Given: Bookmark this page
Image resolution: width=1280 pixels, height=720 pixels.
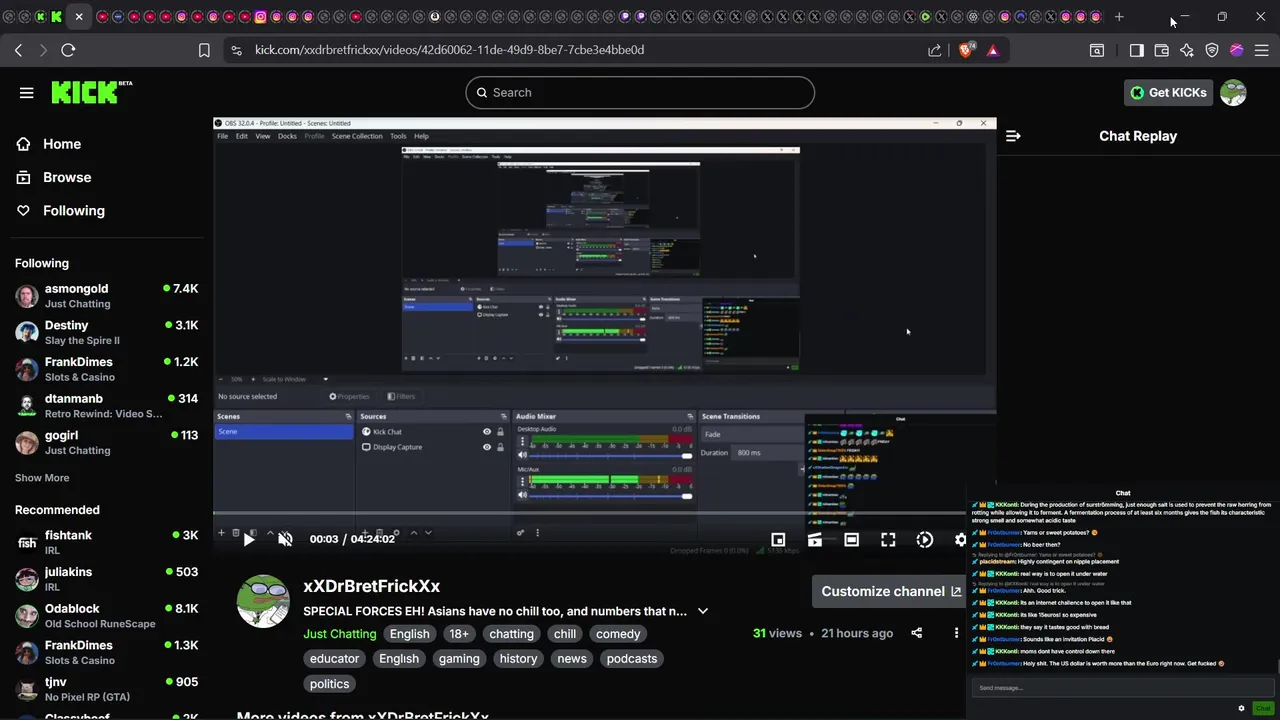Looking at the screenshot, I should click(204, 50).
